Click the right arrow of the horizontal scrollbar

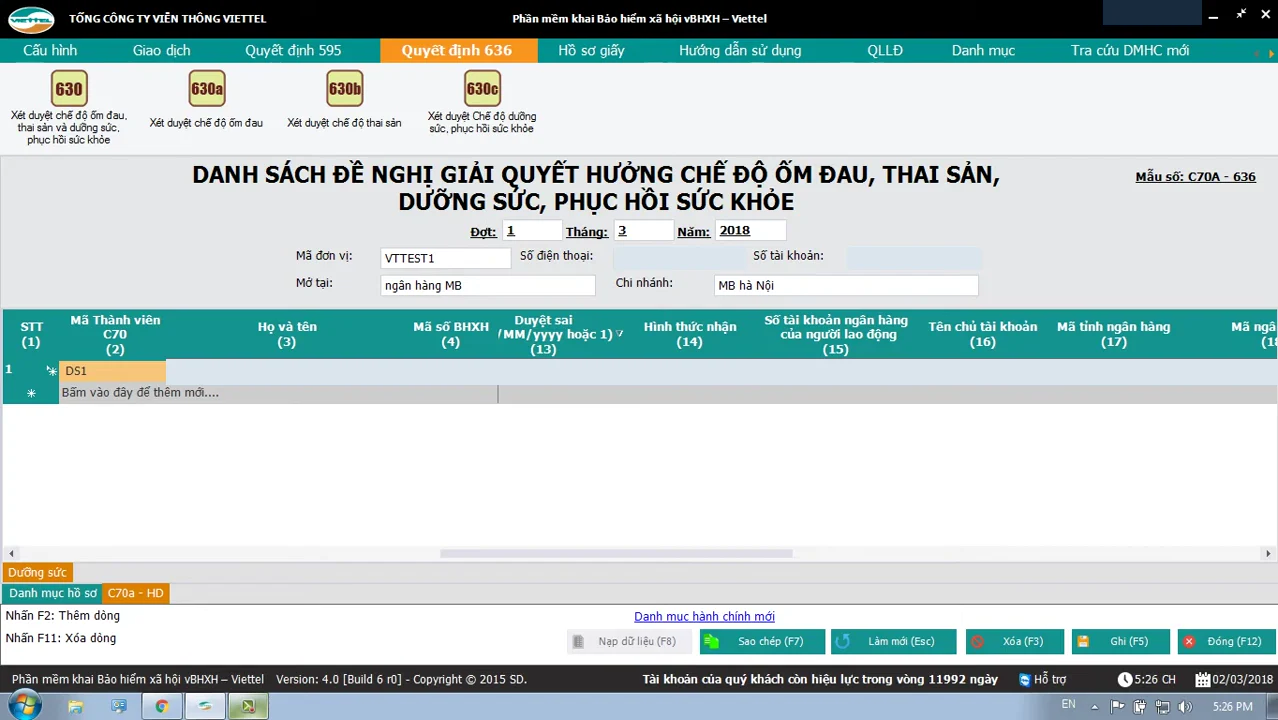point(1268,553)
